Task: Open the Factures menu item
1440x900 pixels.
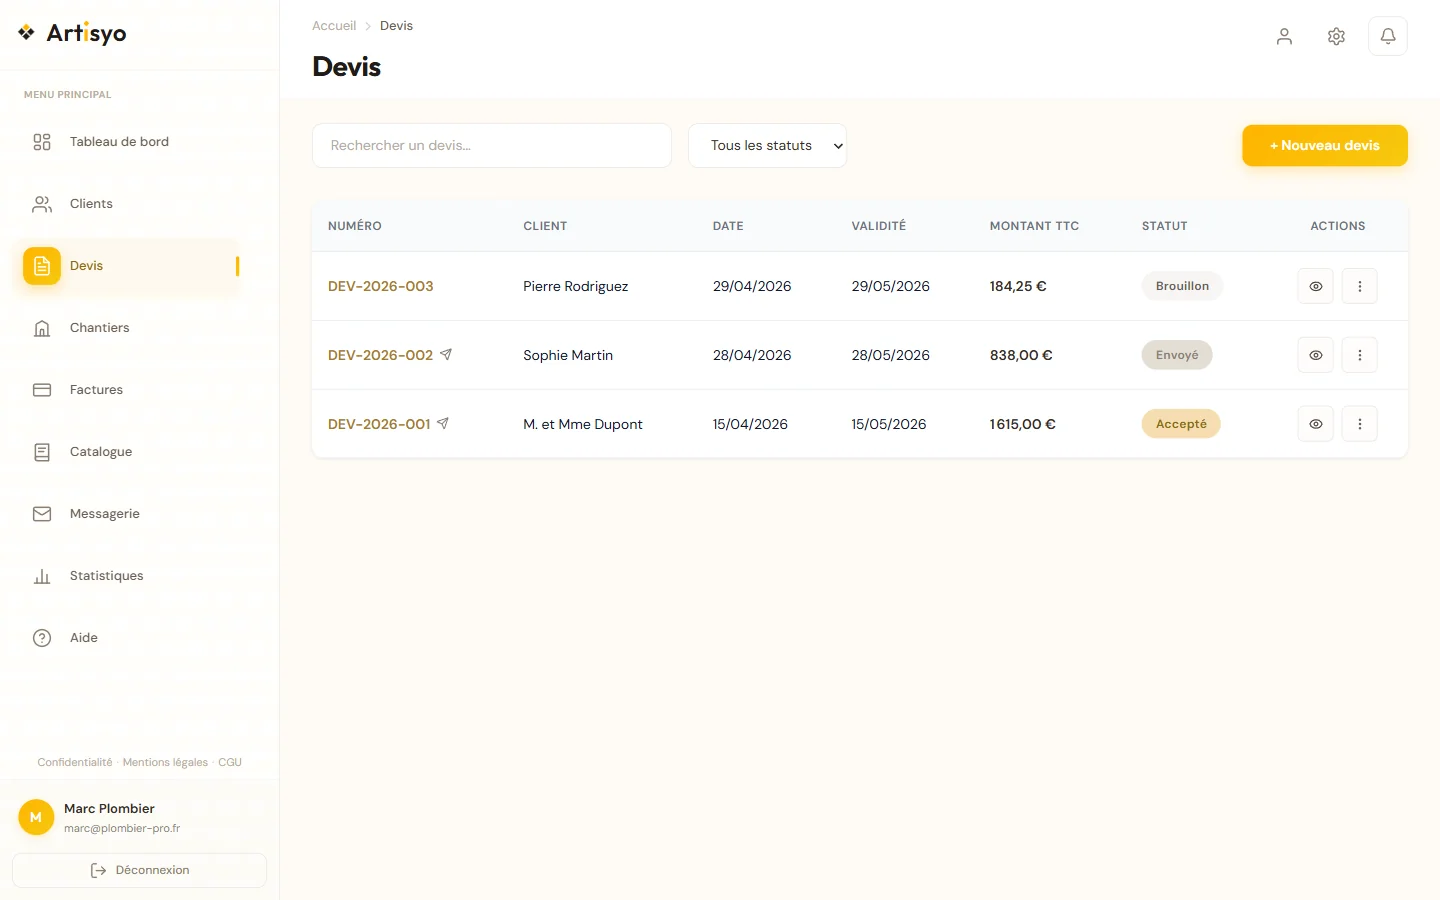Action: 126,390
